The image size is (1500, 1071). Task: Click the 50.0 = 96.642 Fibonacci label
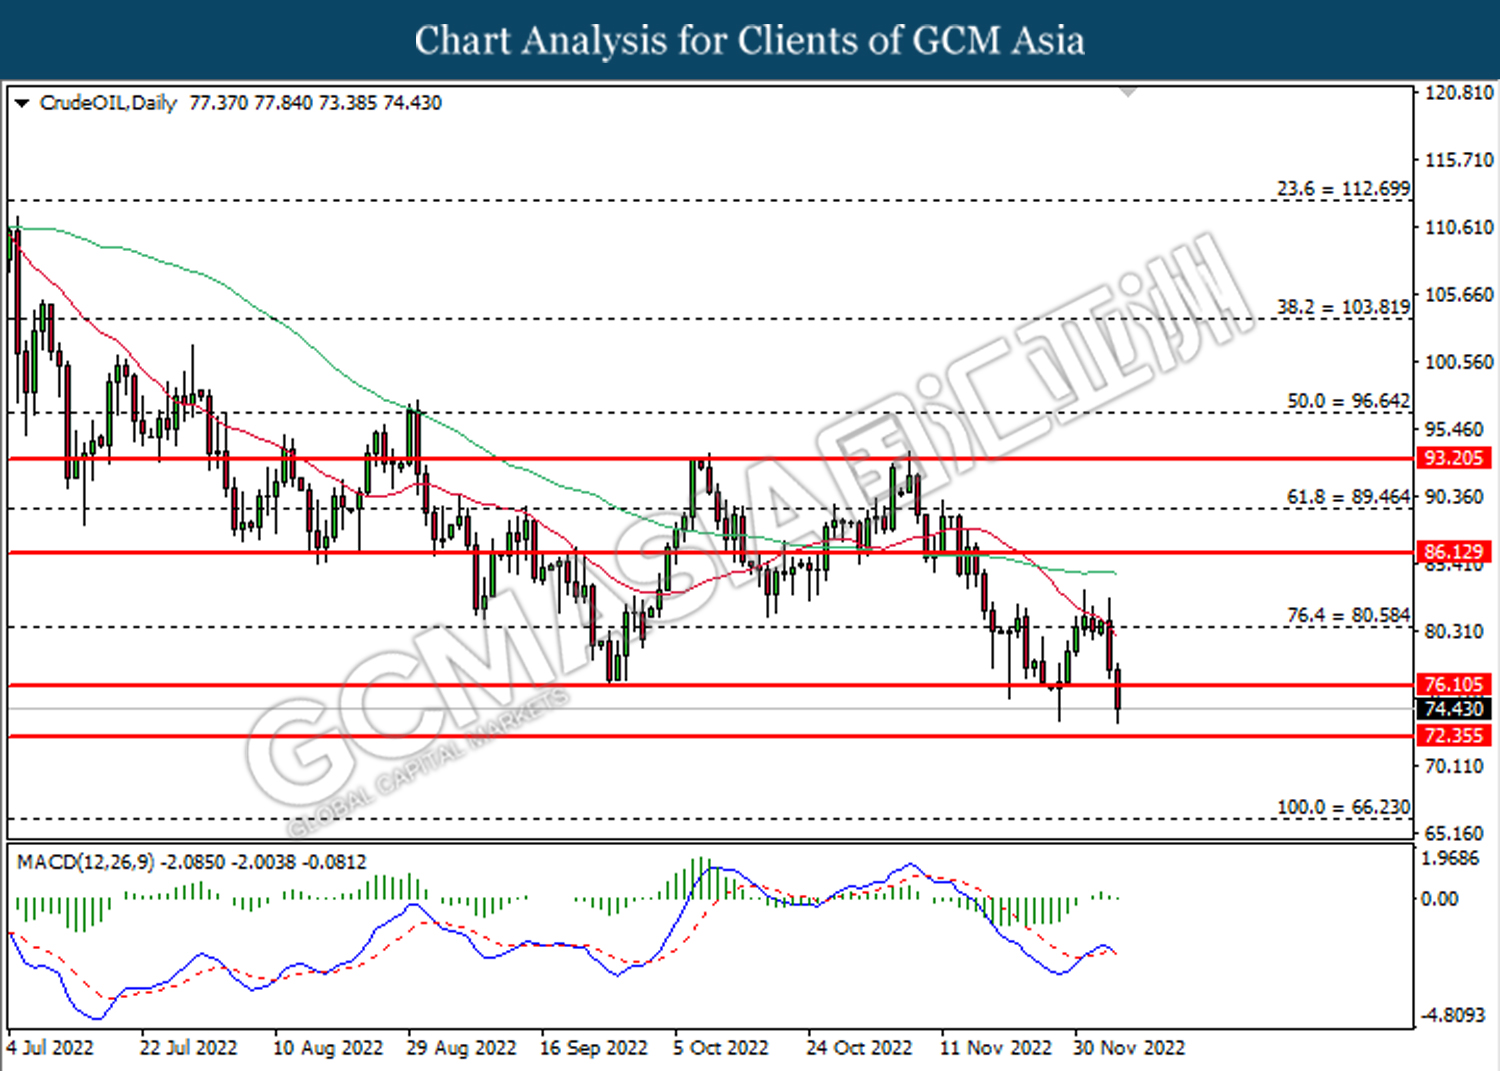pos(1348,401)
